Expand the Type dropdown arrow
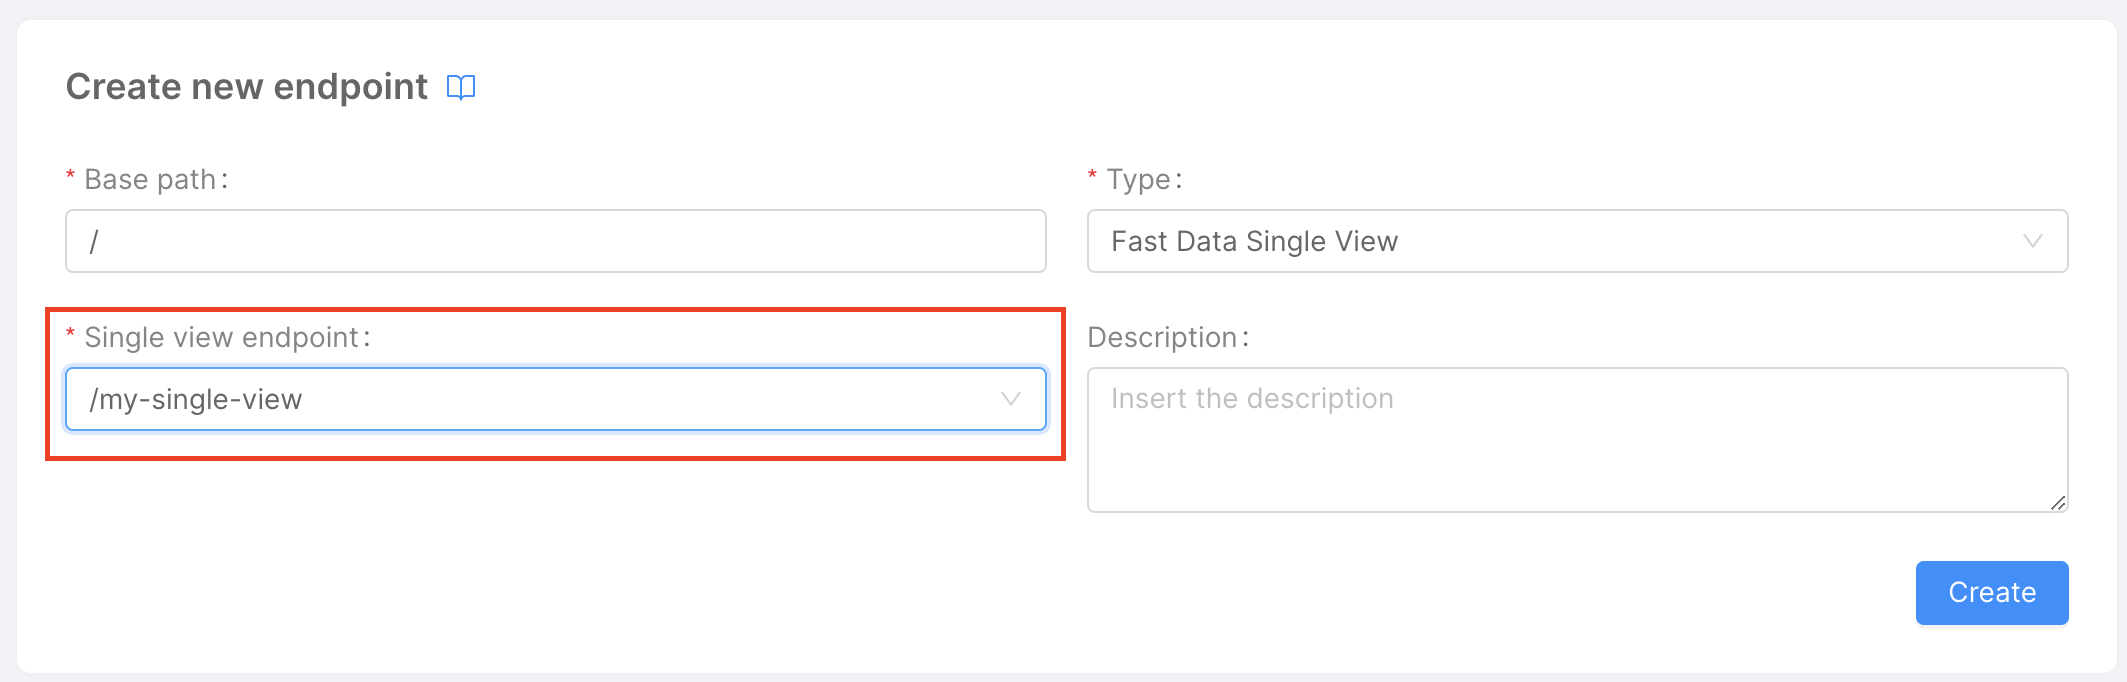This screenshot has height=682, width=2127. pyautogui.click(x=2032, y=241)
